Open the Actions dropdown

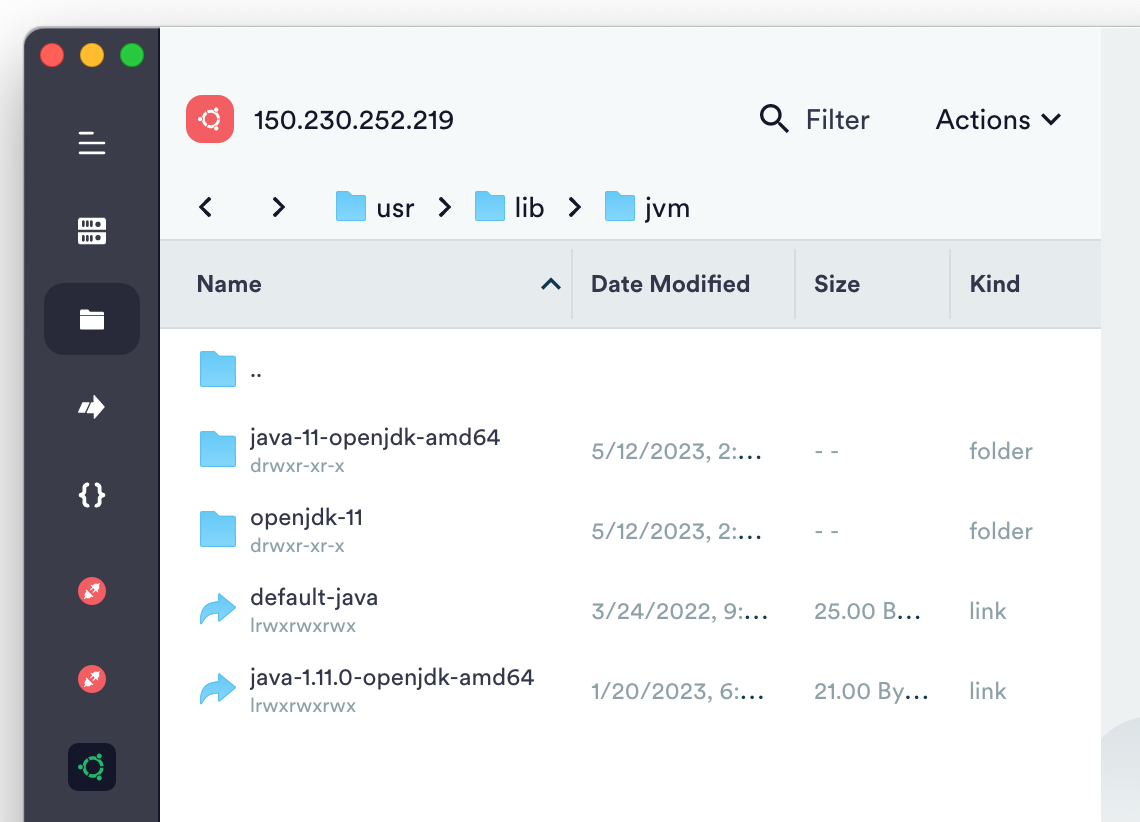click(998, 120)
